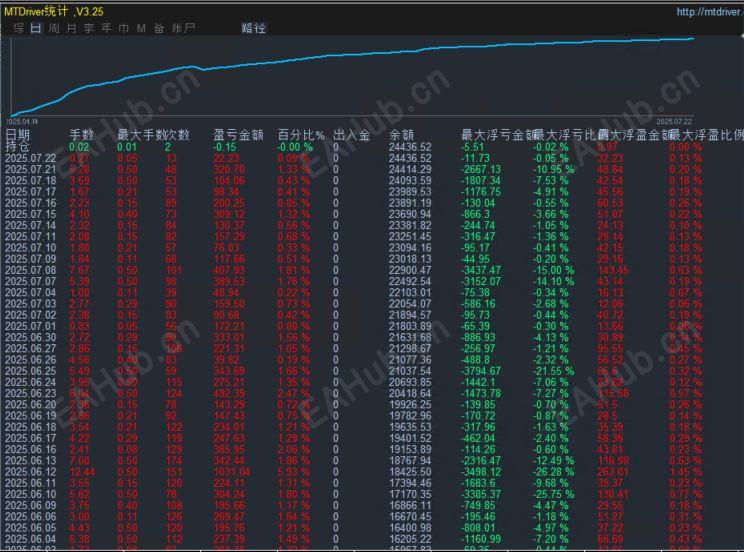Click balance value 18425.50
The width and height of the screenshot is (744, 552).
coord(410,472)
